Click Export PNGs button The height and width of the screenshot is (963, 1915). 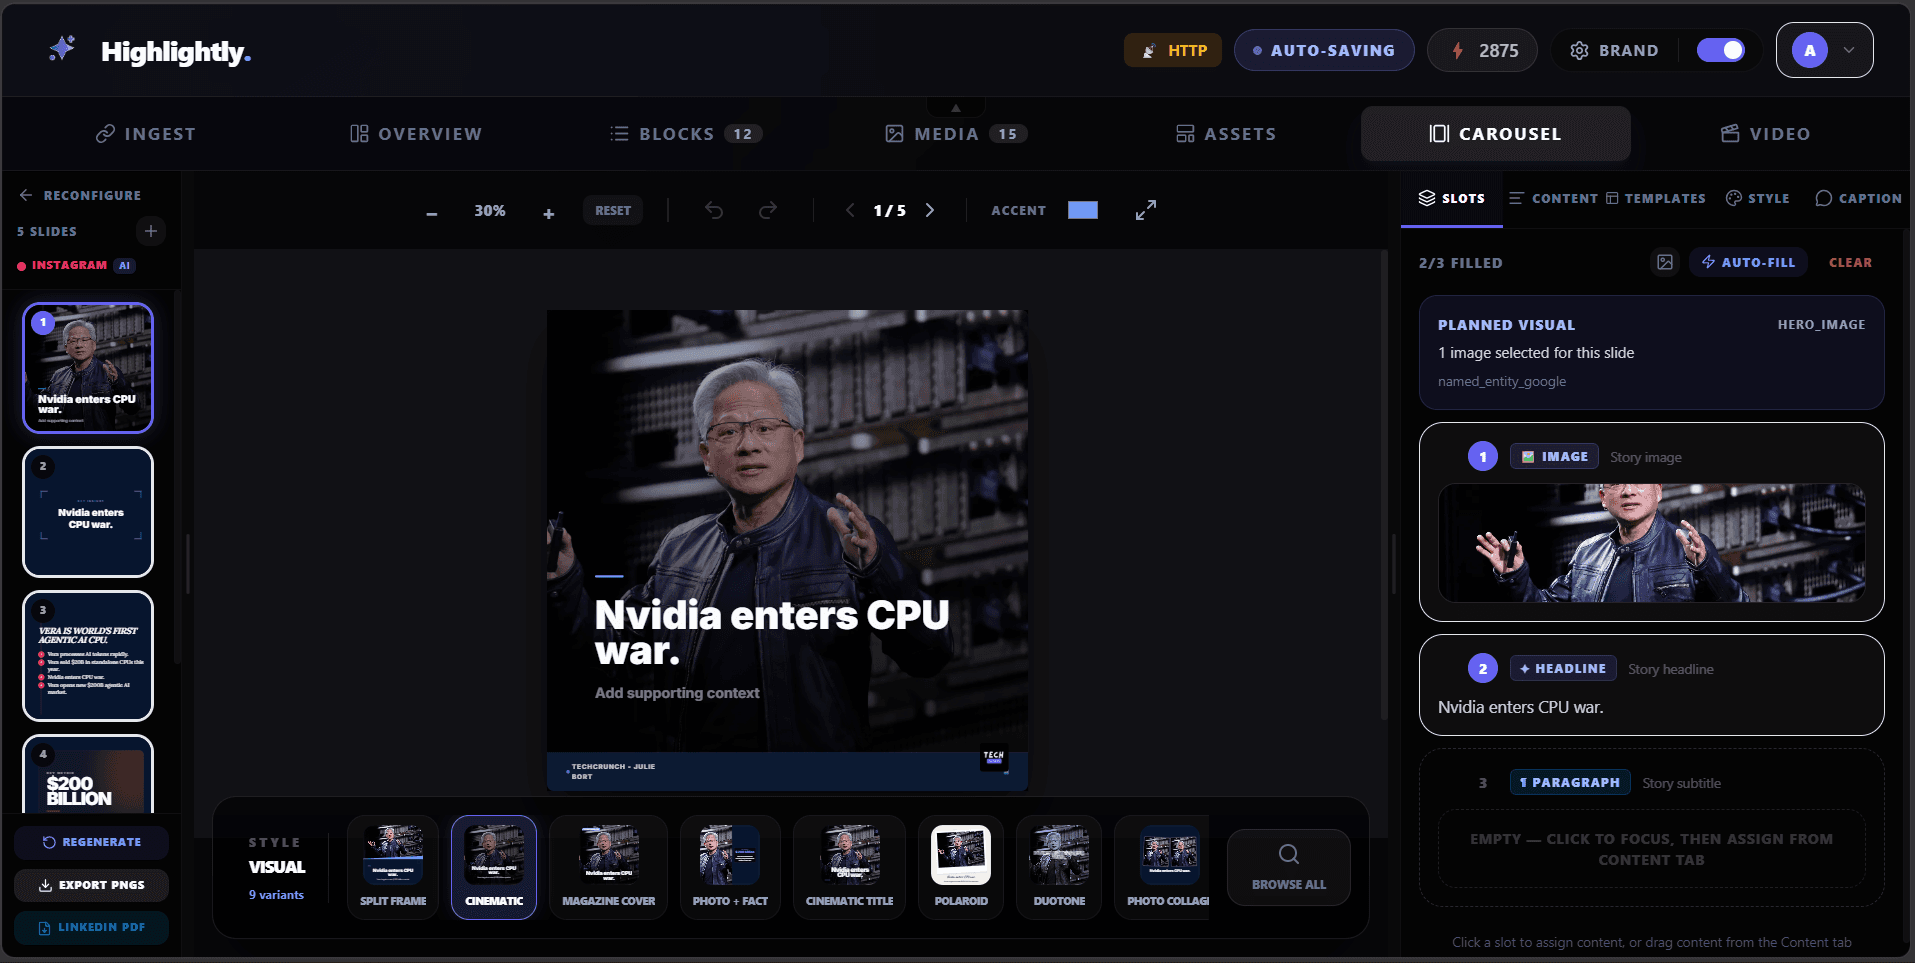tap(91, 885)
